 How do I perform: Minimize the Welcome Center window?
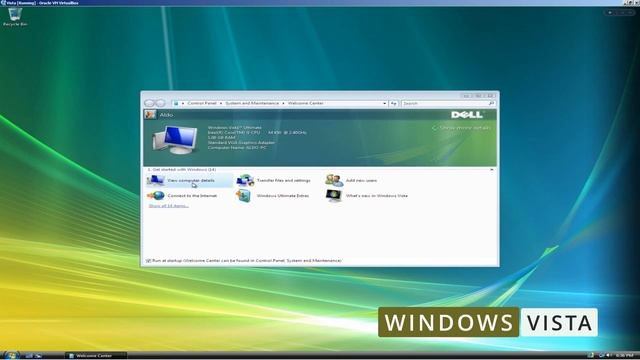(466, 96)
